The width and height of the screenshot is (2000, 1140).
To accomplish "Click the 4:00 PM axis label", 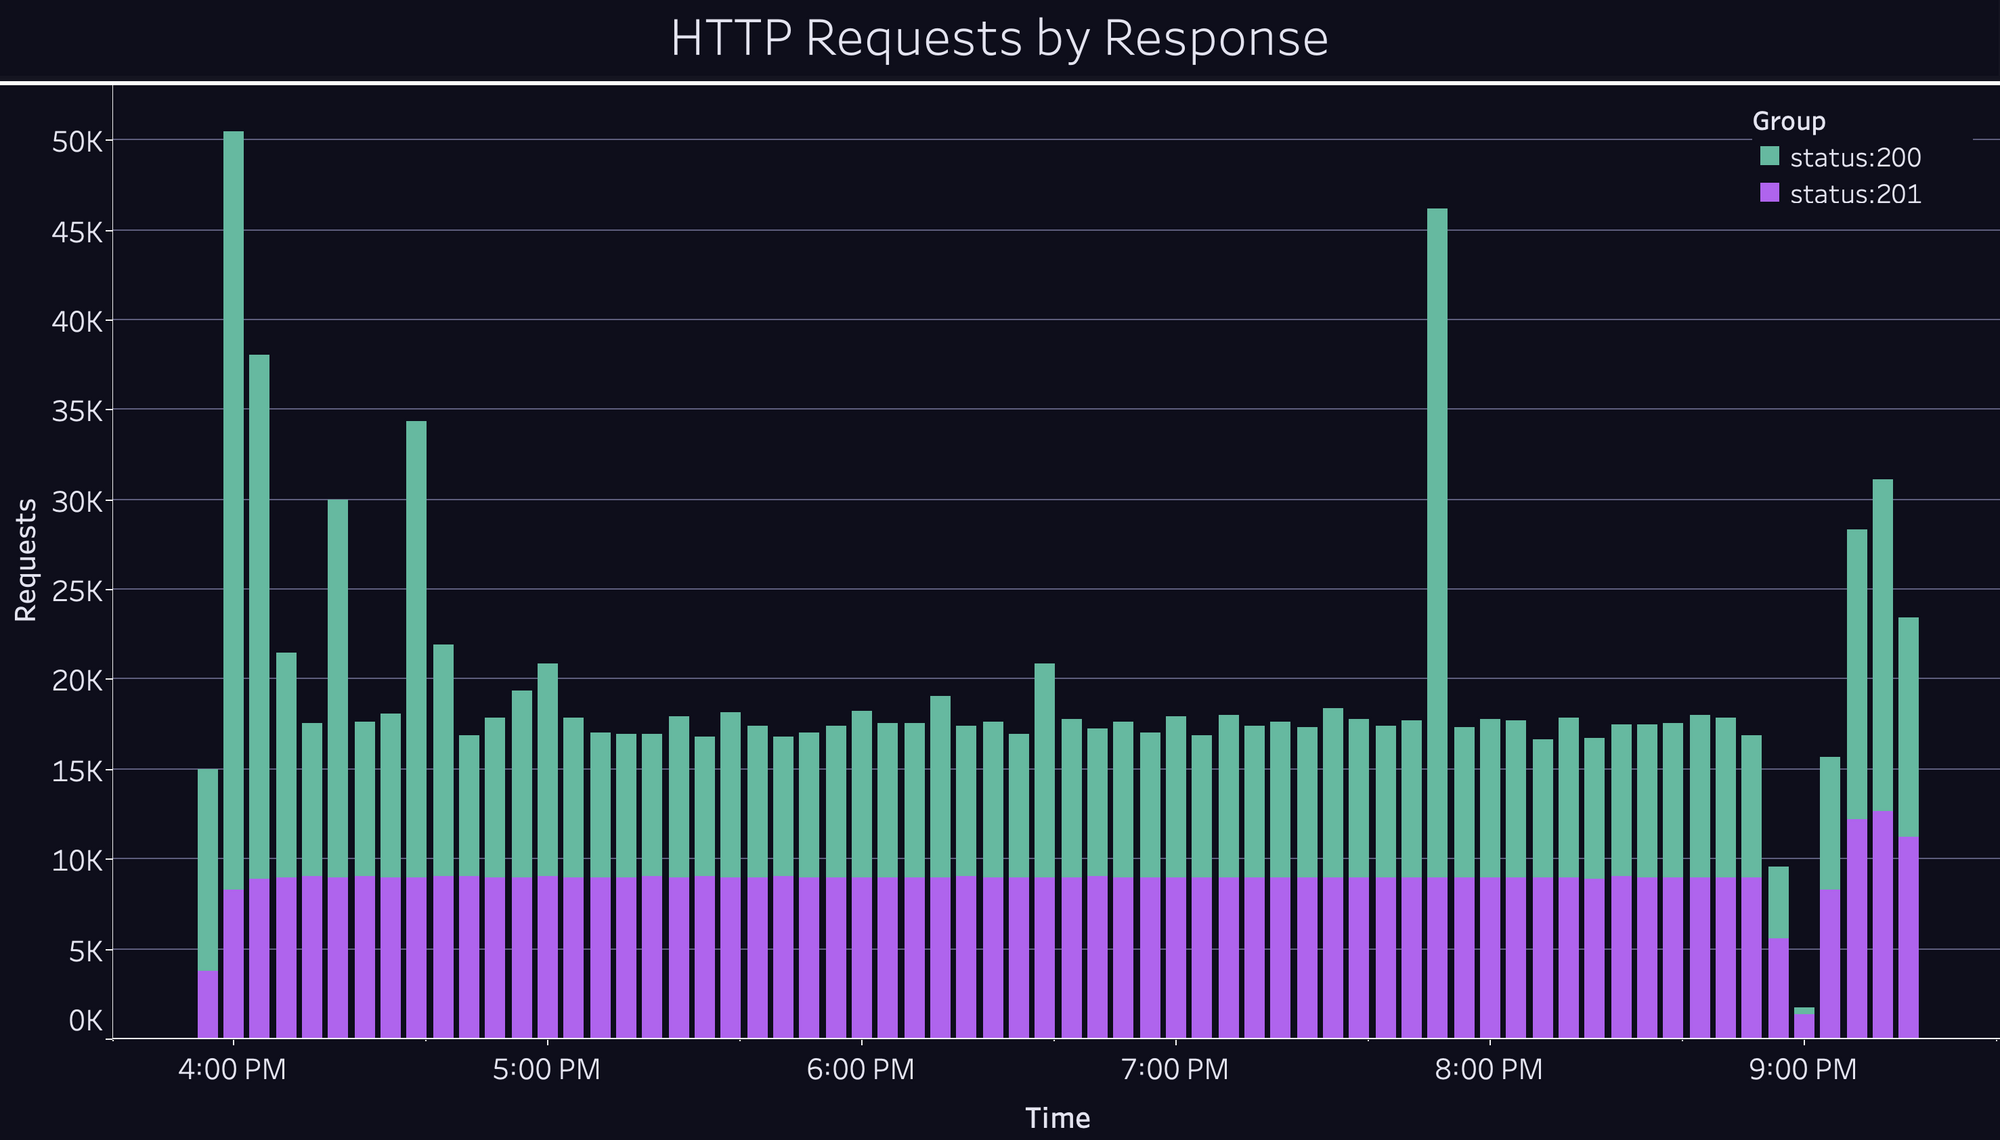I will click(x=233, y=1070).
